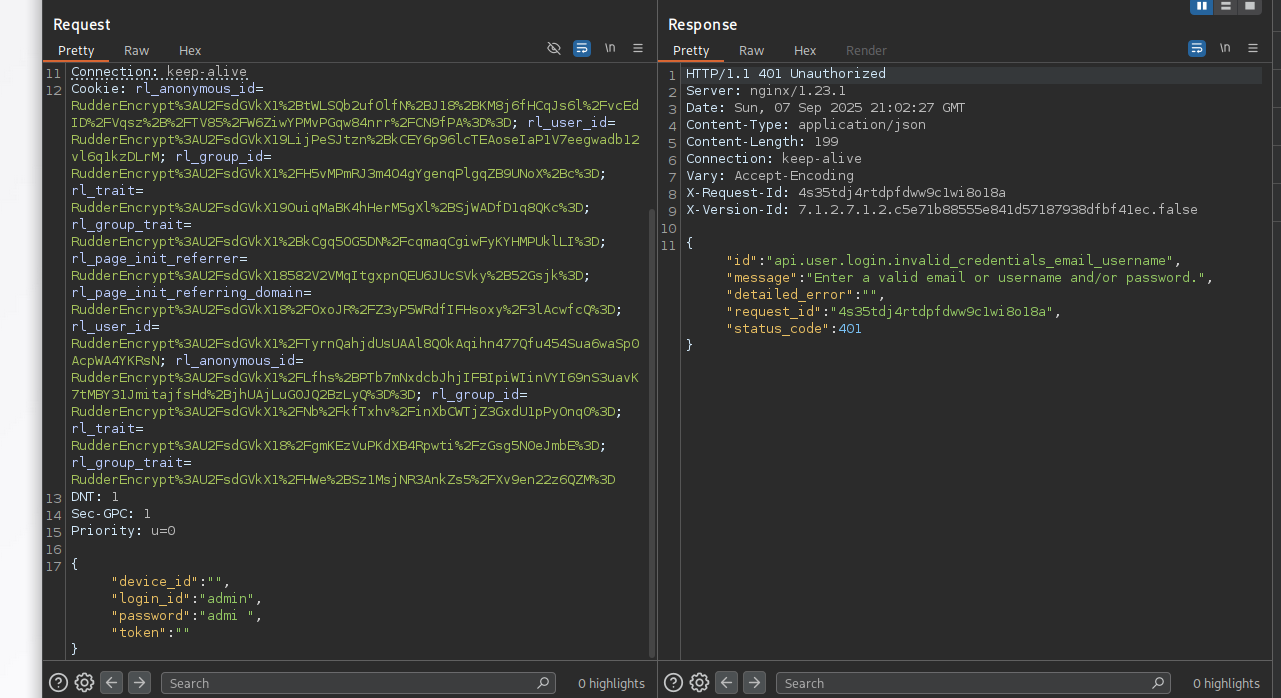Image resolution: width=1281 pixels, height=698 pixels.
Task: Switch to side-by-side split layout
Action: pyautogui.click(x=1201, y=6)
